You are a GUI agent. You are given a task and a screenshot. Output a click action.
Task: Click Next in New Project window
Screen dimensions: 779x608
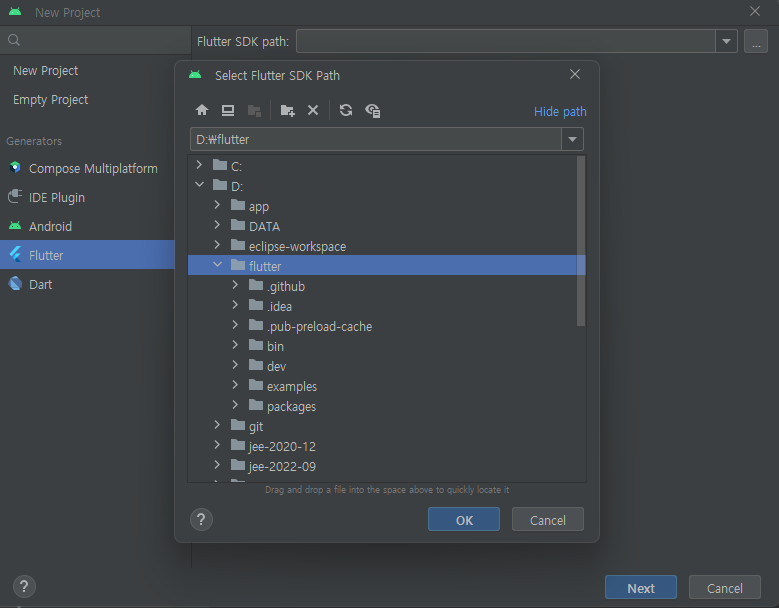(641, 588)
